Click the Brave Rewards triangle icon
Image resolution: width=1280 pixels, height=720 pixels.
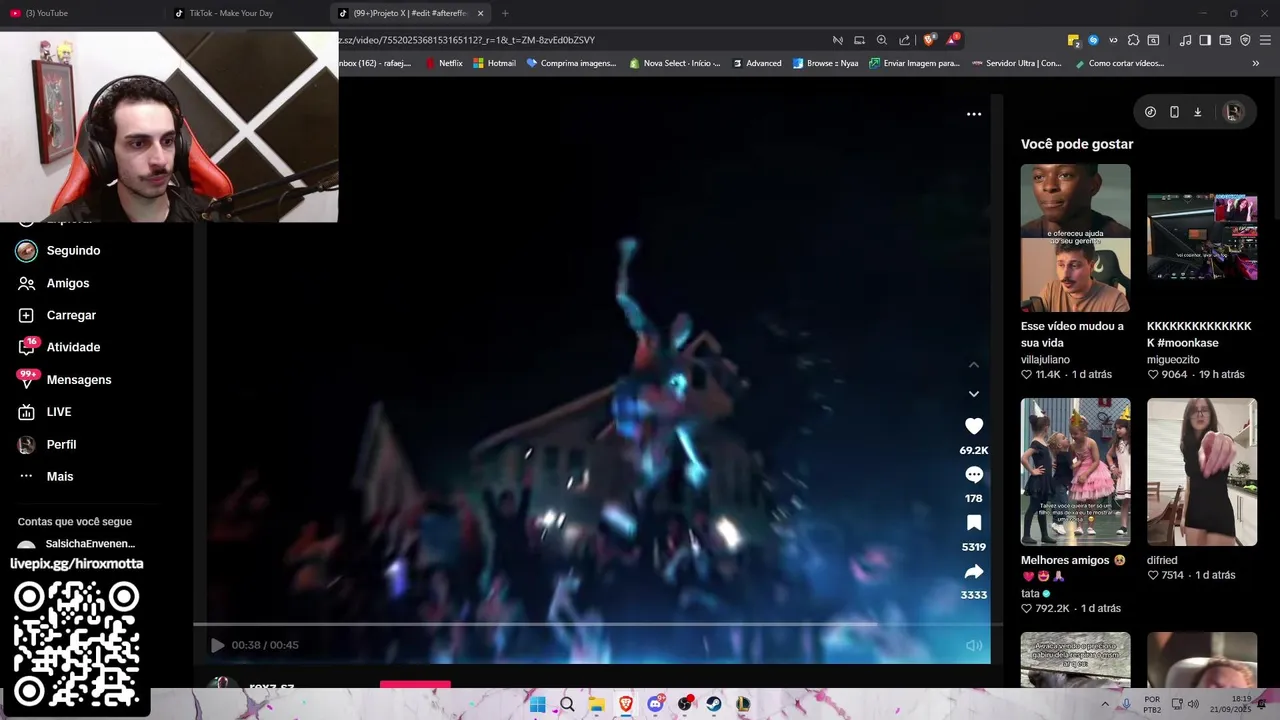pos(952,40)
